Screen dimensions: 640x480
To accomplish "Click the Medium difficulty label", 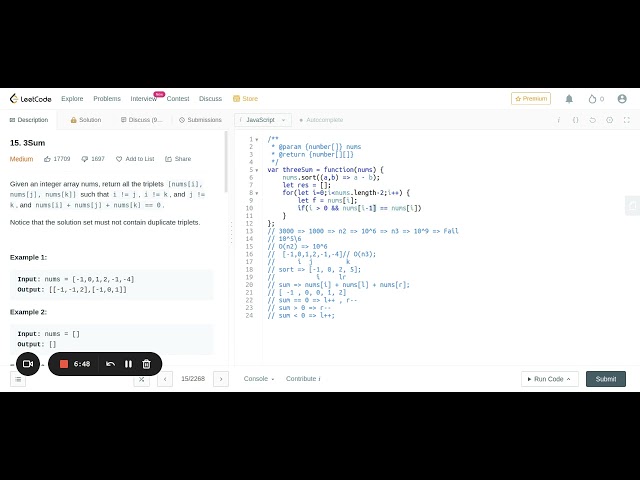I will coord(21,159).
